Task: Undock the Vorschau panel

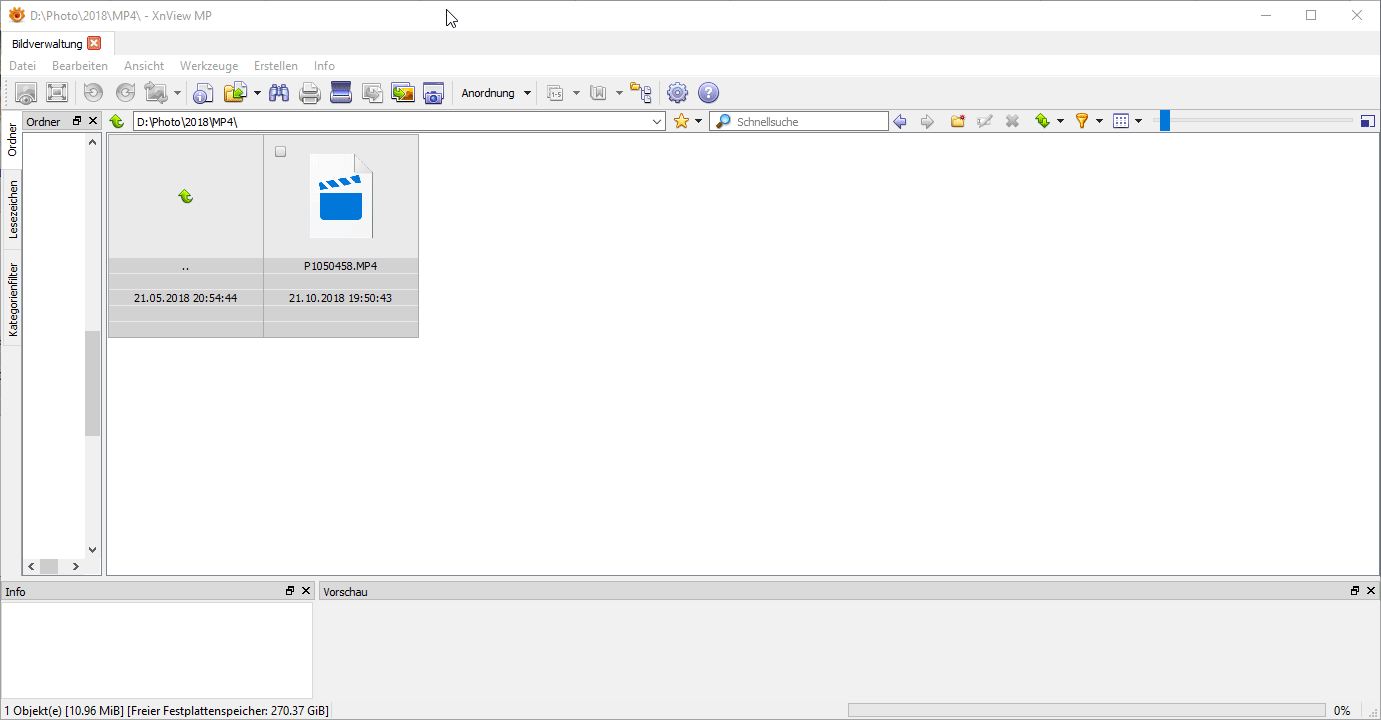Action: [x=1355, y=591]
